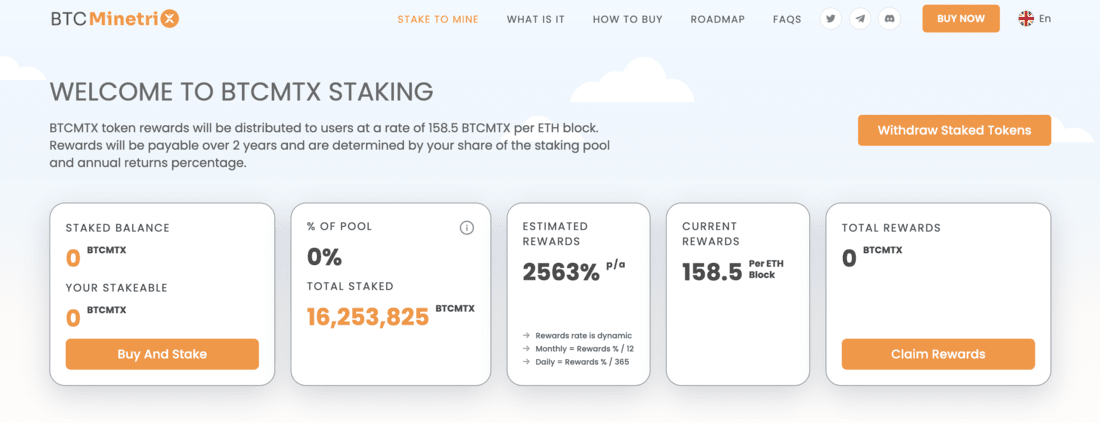Open the Telegram social icon

coord(860,19)
